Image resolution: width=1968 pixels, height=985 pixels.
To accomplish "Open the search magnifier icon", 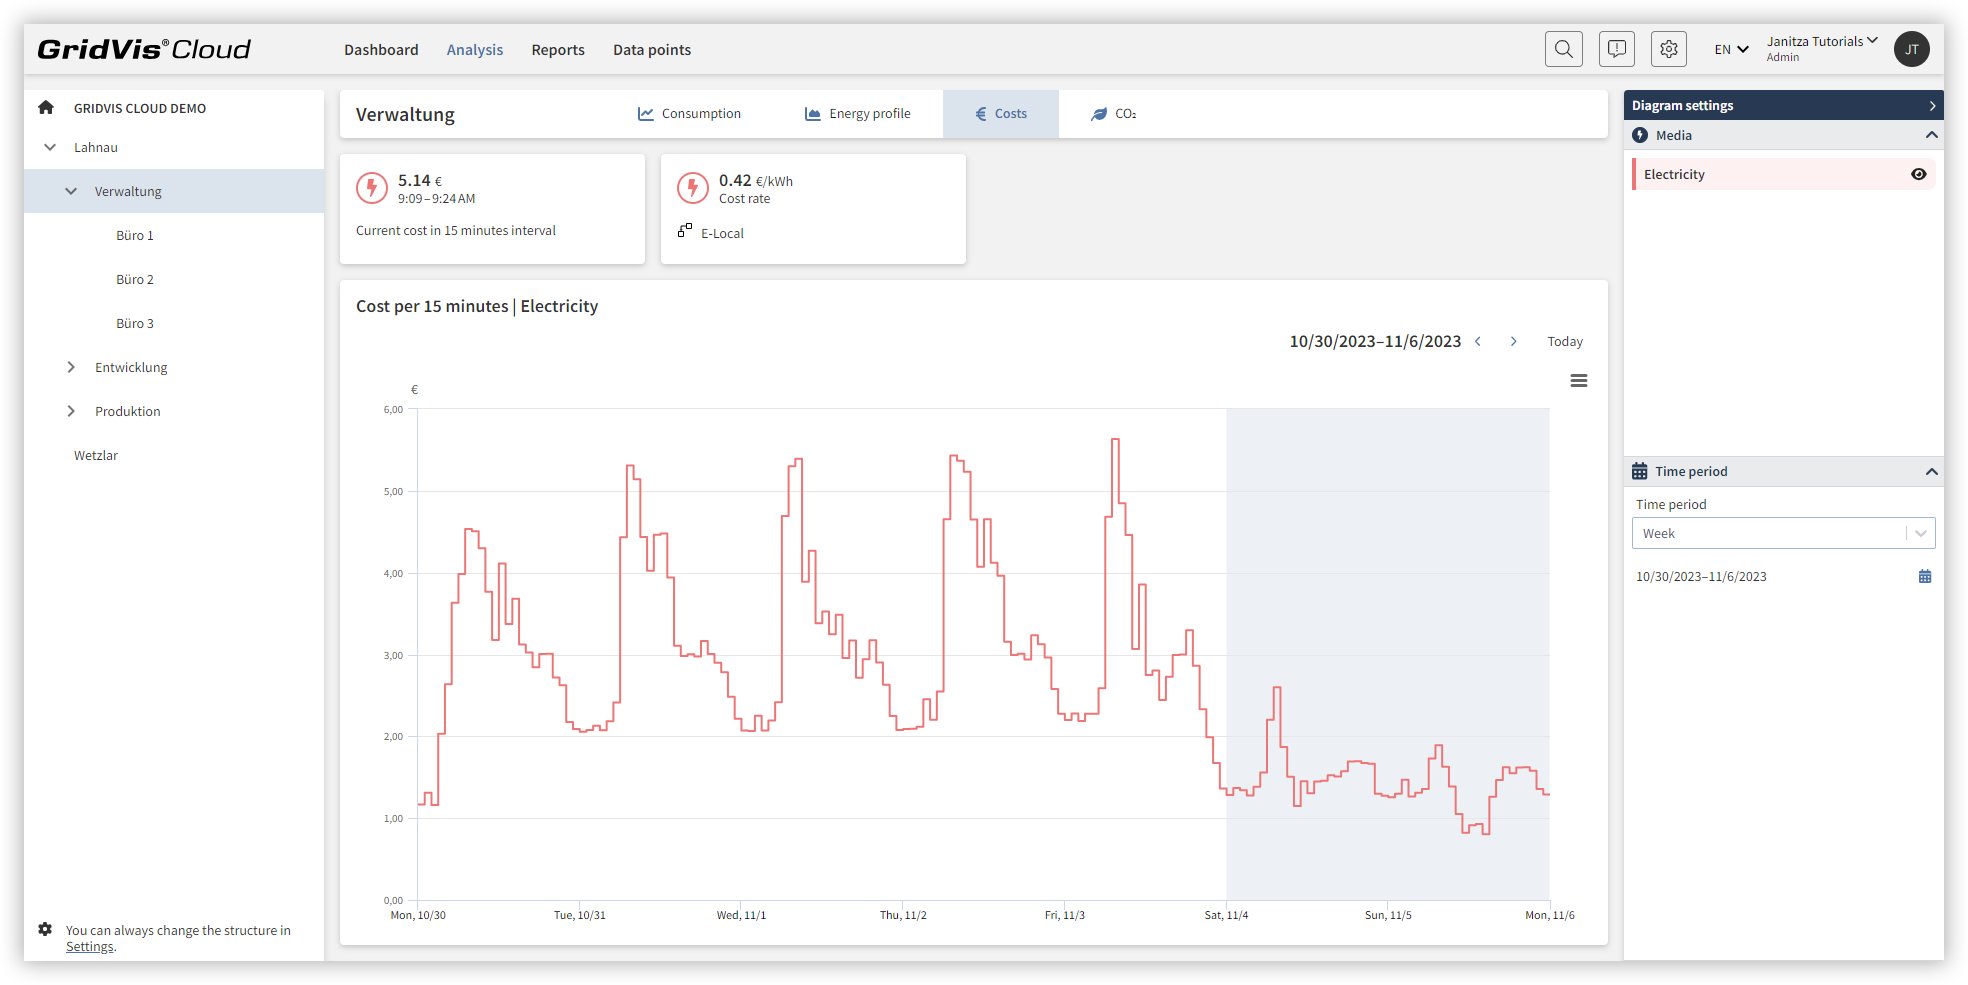I will [1564, 49].
